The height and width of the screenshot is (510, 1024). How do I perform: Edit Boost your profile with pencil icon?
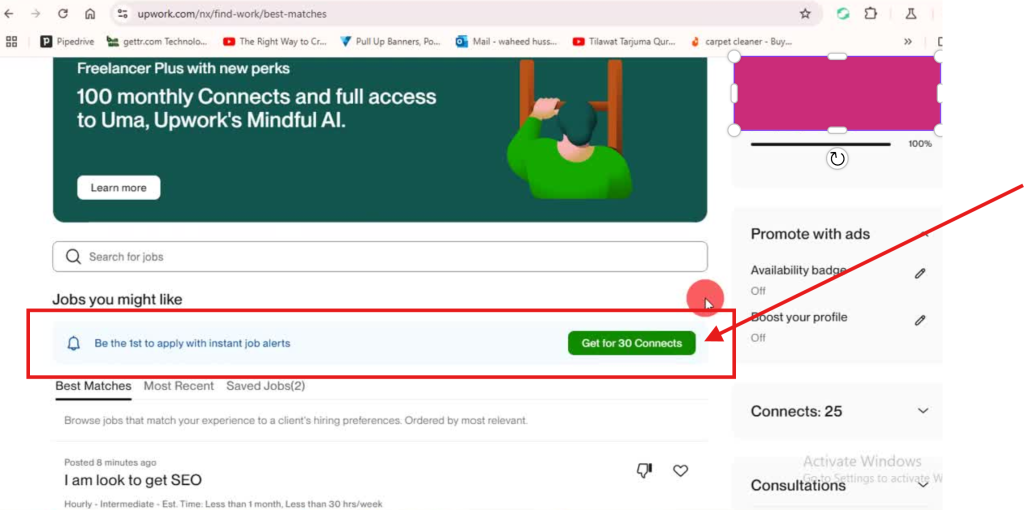(920, 320)
